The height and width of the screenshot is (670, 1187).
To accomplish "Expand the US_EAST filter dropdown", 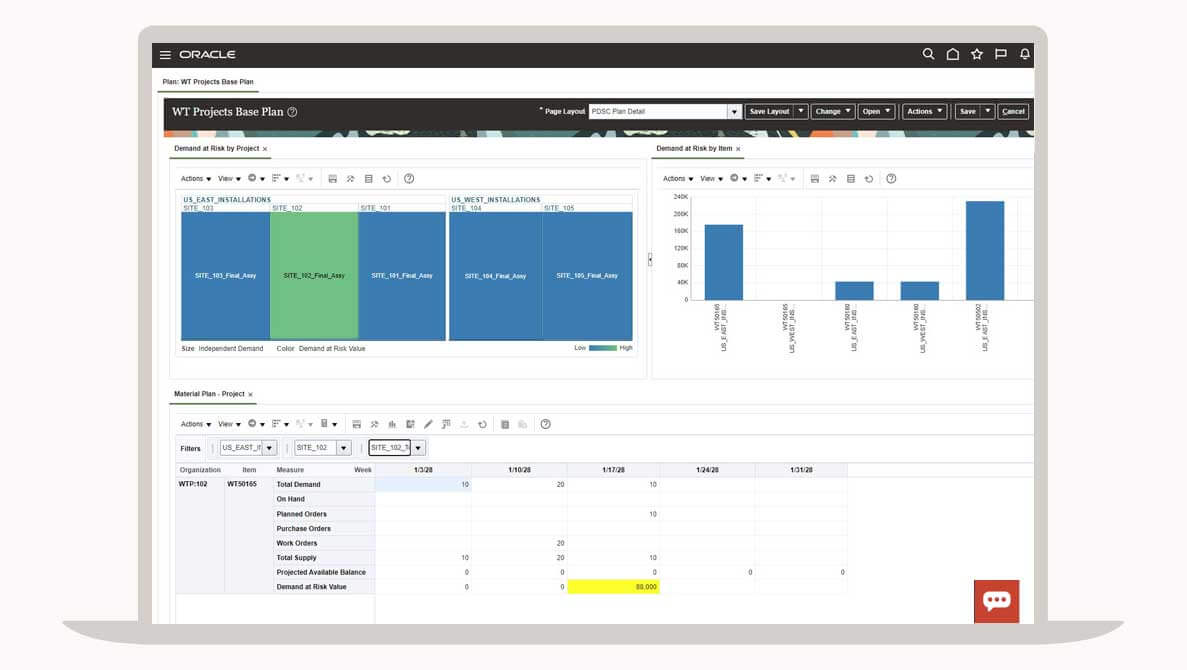I will click(x=269, y=448).
